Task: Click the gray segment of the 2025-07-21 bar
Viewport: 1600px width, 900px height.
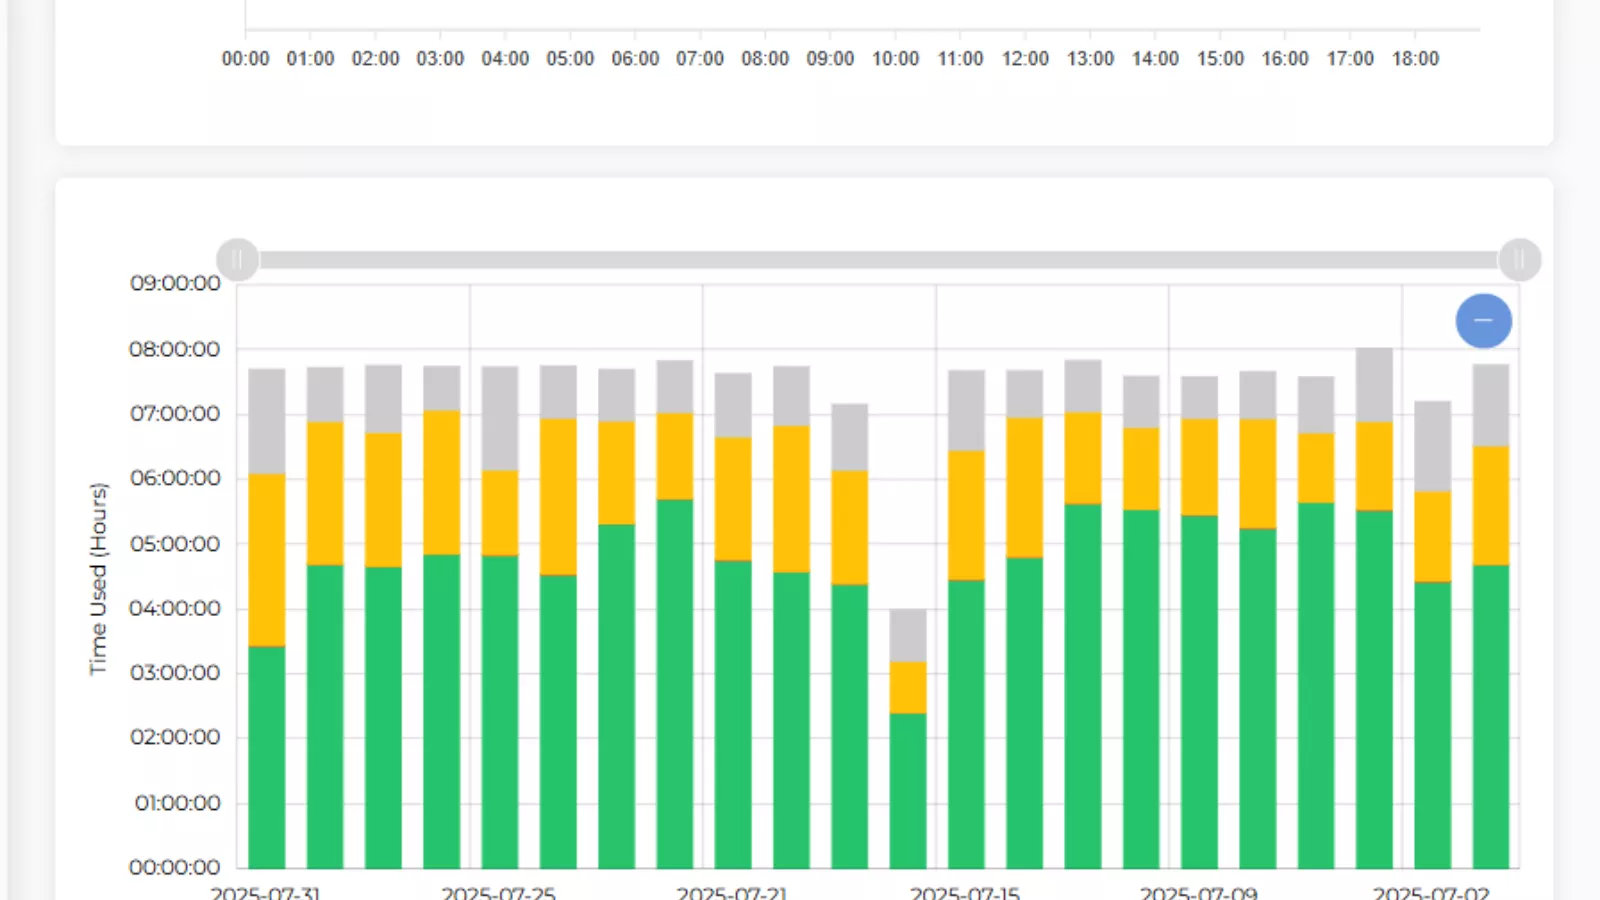Action: pyautogui.click(x=733, y=405)
